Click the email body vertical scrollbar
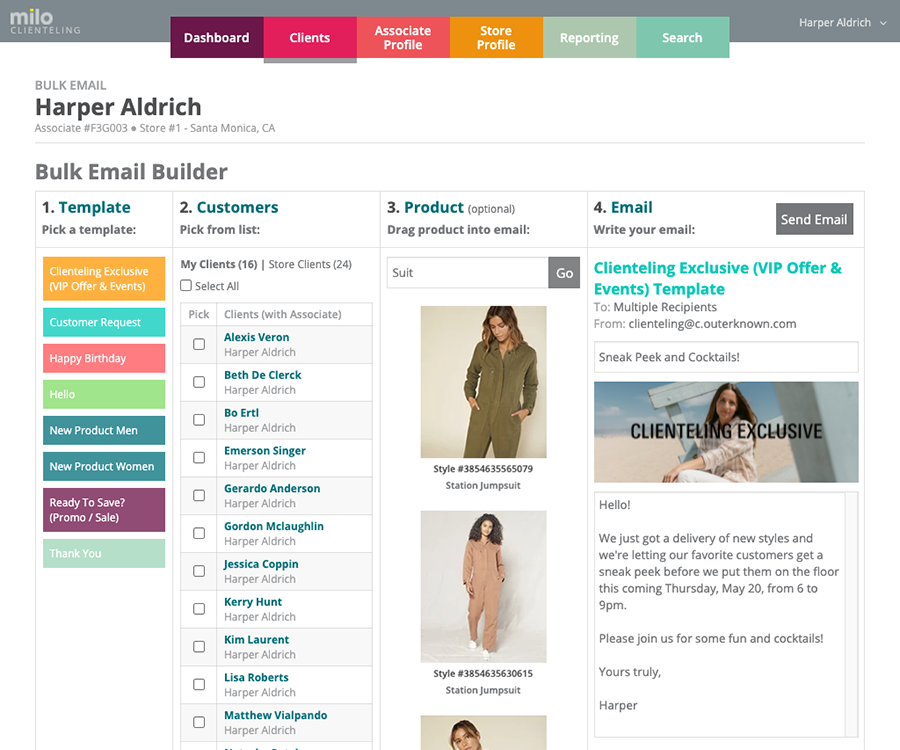The width and height of the screenshot is (900, 750). pos(852,614)
